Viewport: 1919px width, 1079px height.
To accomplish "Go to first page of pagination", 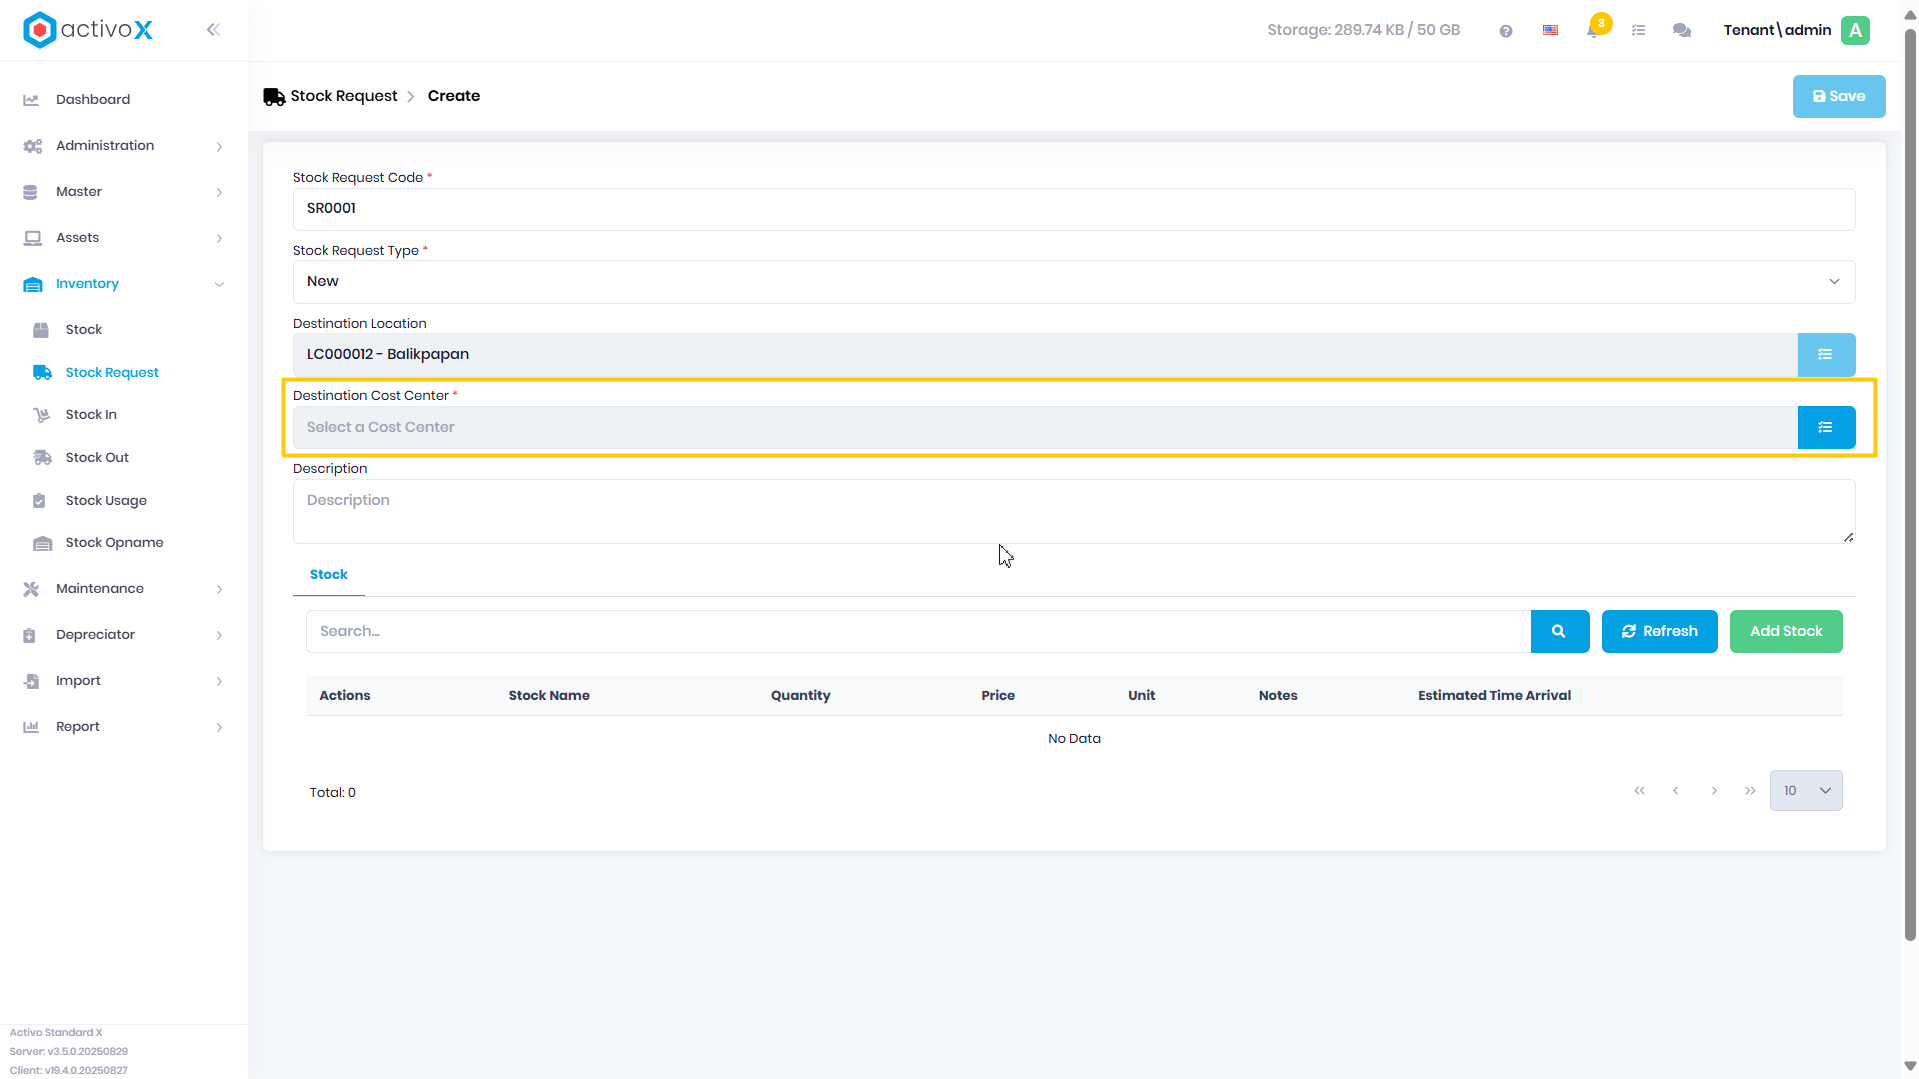I will click(x=1639, y=791).
